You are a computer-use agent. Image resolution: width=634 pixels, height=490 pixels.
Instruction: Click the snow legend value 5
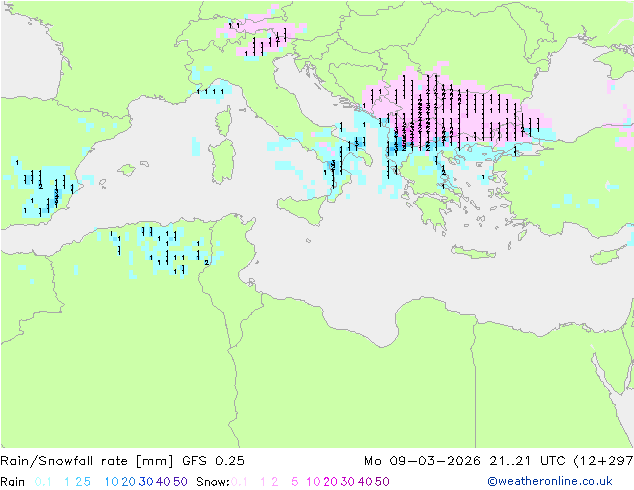[x=295, y=482]
